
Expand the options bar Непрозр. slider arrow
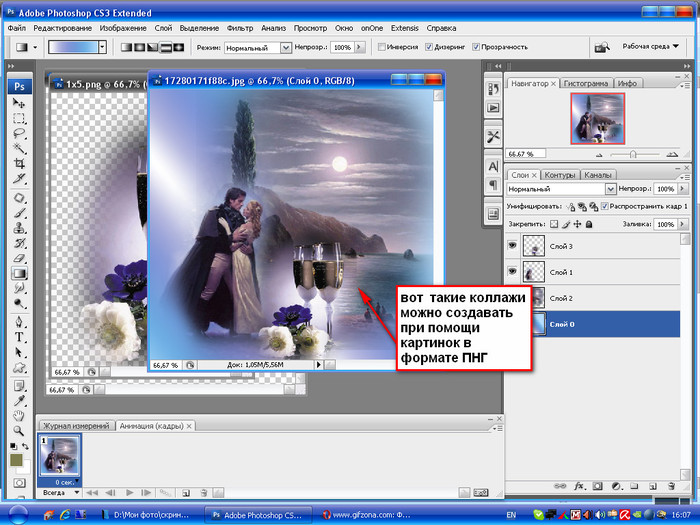pos(360,47)
